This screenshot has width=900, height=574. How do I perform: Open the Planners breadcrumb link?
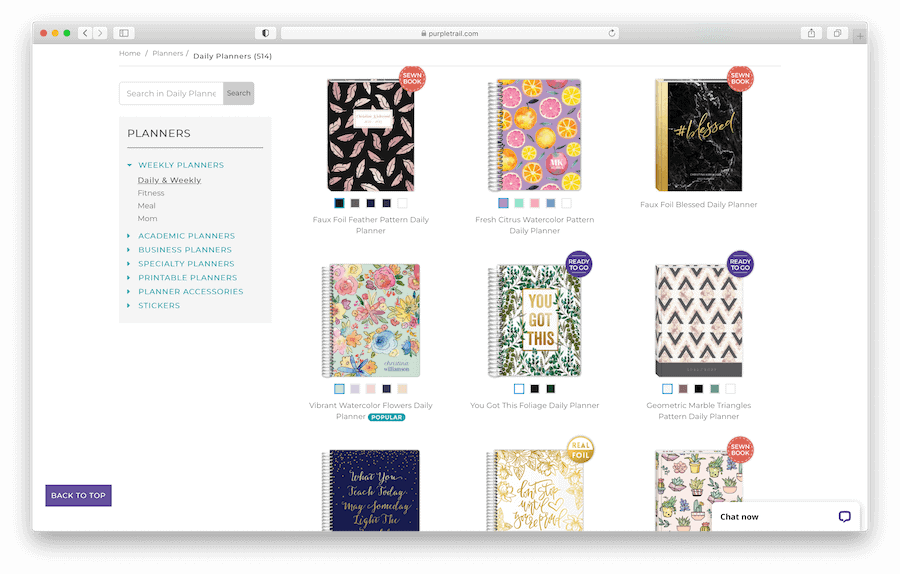[168, 53]
